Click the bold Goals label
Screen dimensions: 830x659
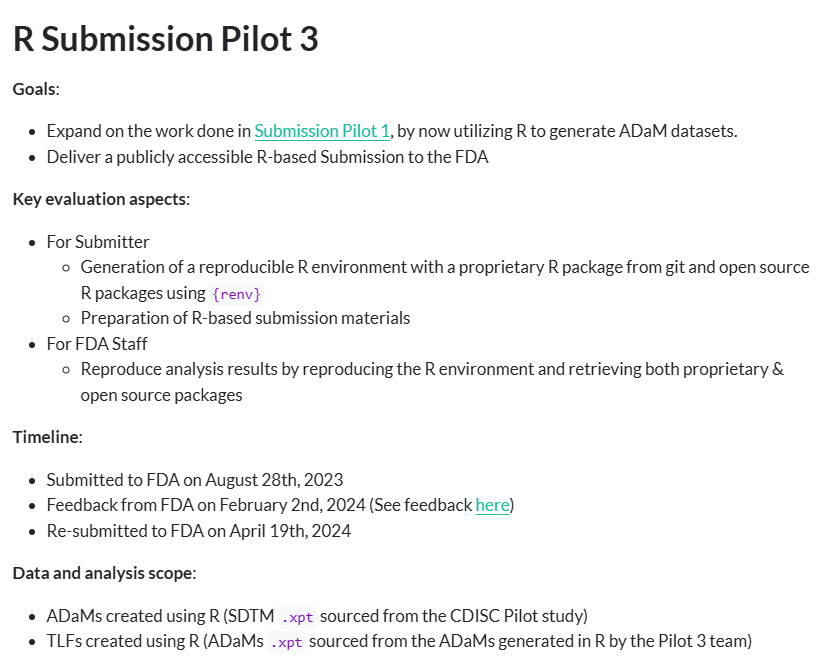click(35, 89)
